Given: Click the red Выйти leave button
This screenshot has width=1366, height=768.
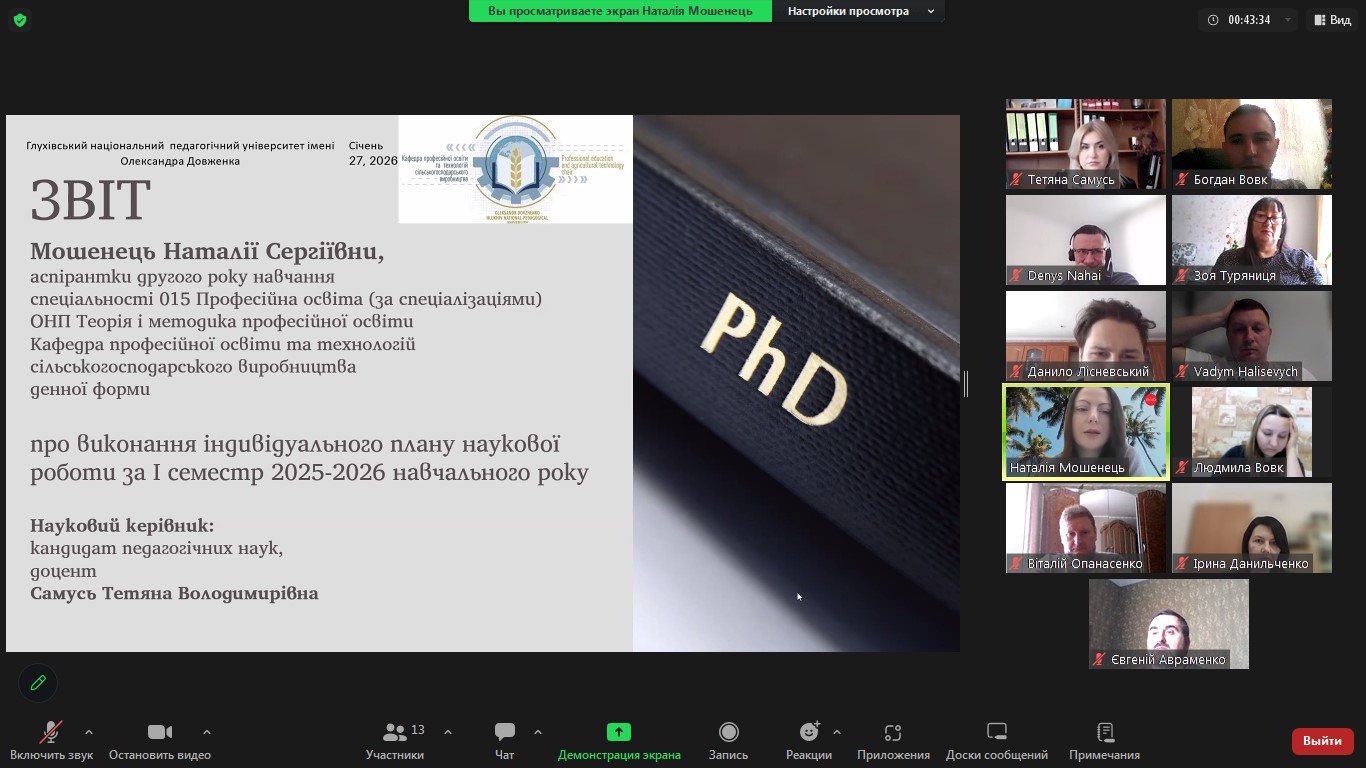Looking at the screenshot, I should [1322, 741].
